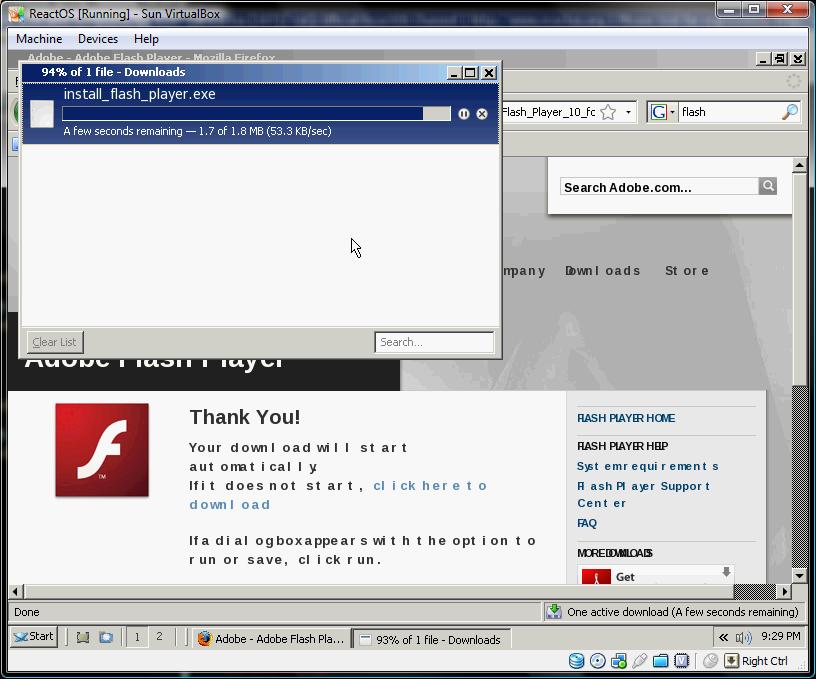Click the System requirements link
This screenshot has height=679, width=816.
point(647,466)
